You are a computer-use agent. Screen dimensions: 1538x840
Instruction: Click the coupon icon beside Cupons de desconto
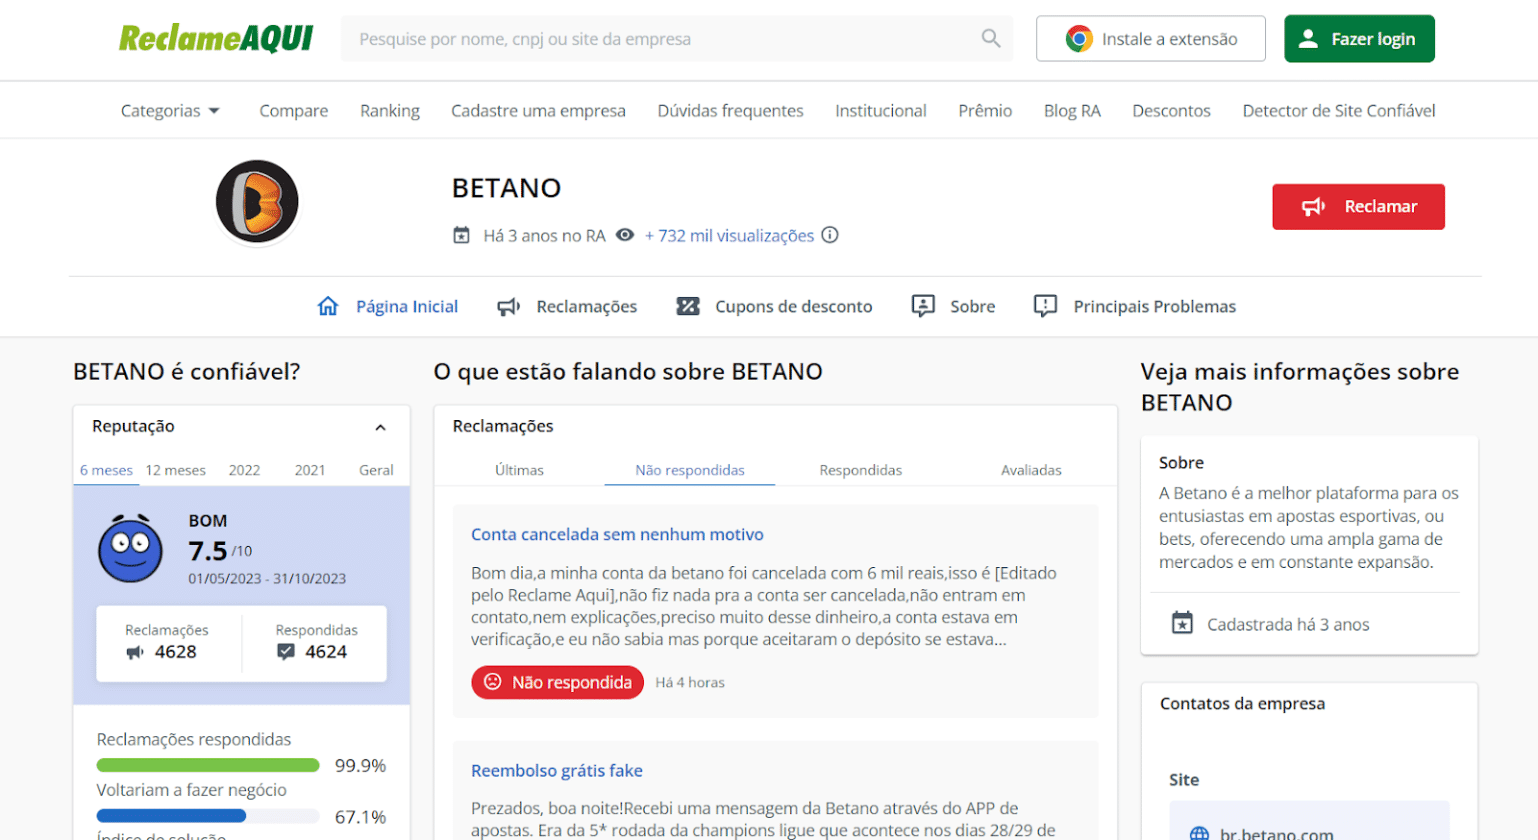point(688,306)
